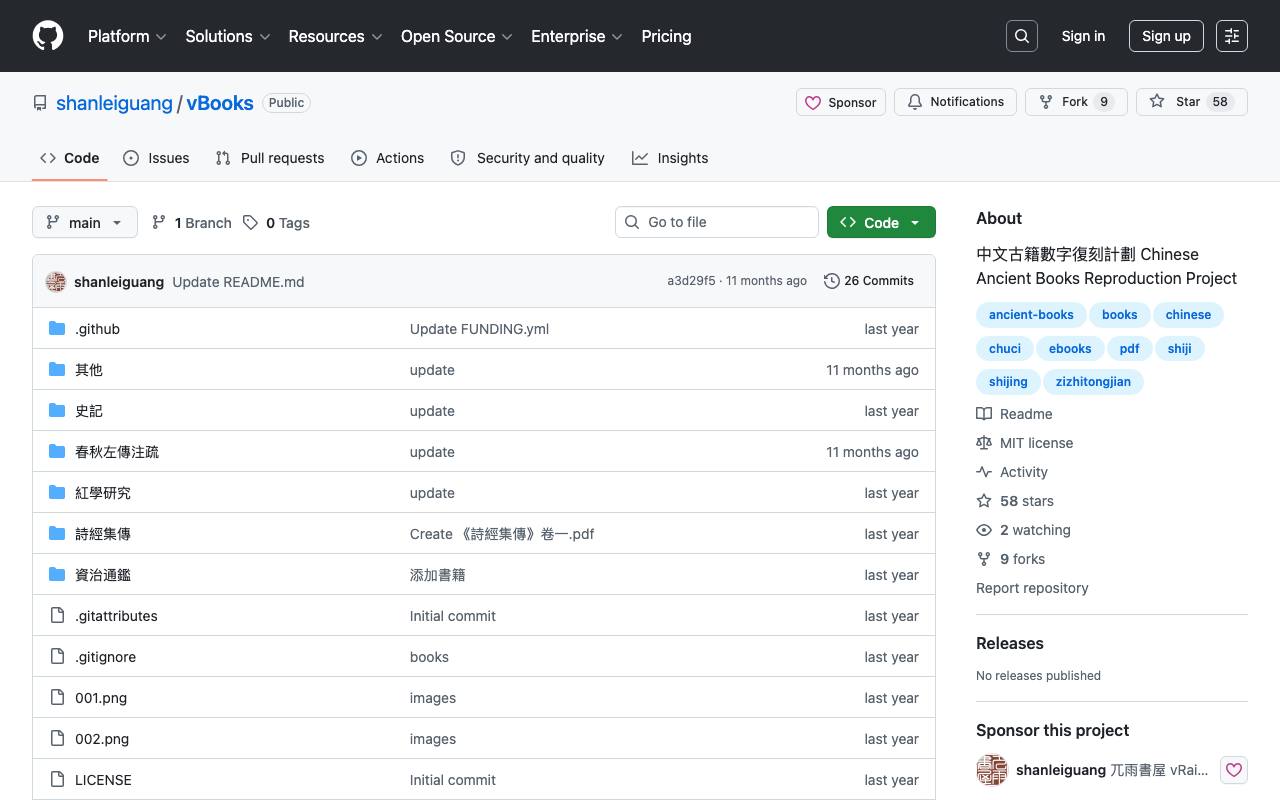Open the main branch selector dropdown

pyautogui.click(x=84, y=222)
